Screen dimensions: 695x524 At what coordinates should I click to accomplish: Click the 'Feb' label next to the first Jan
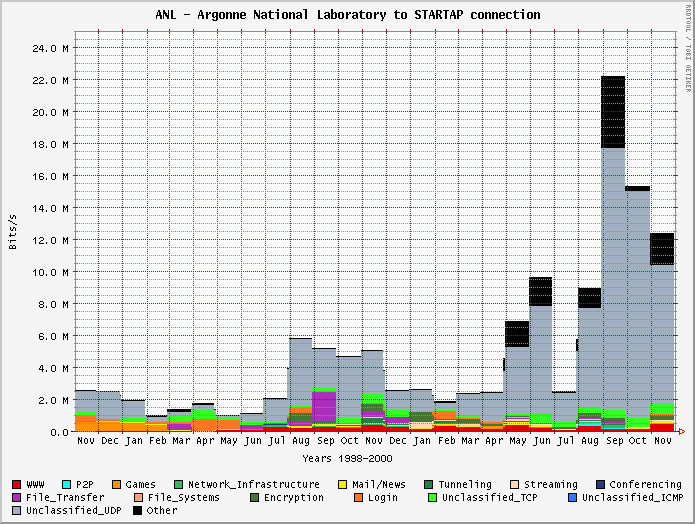[x=157, y=441]
